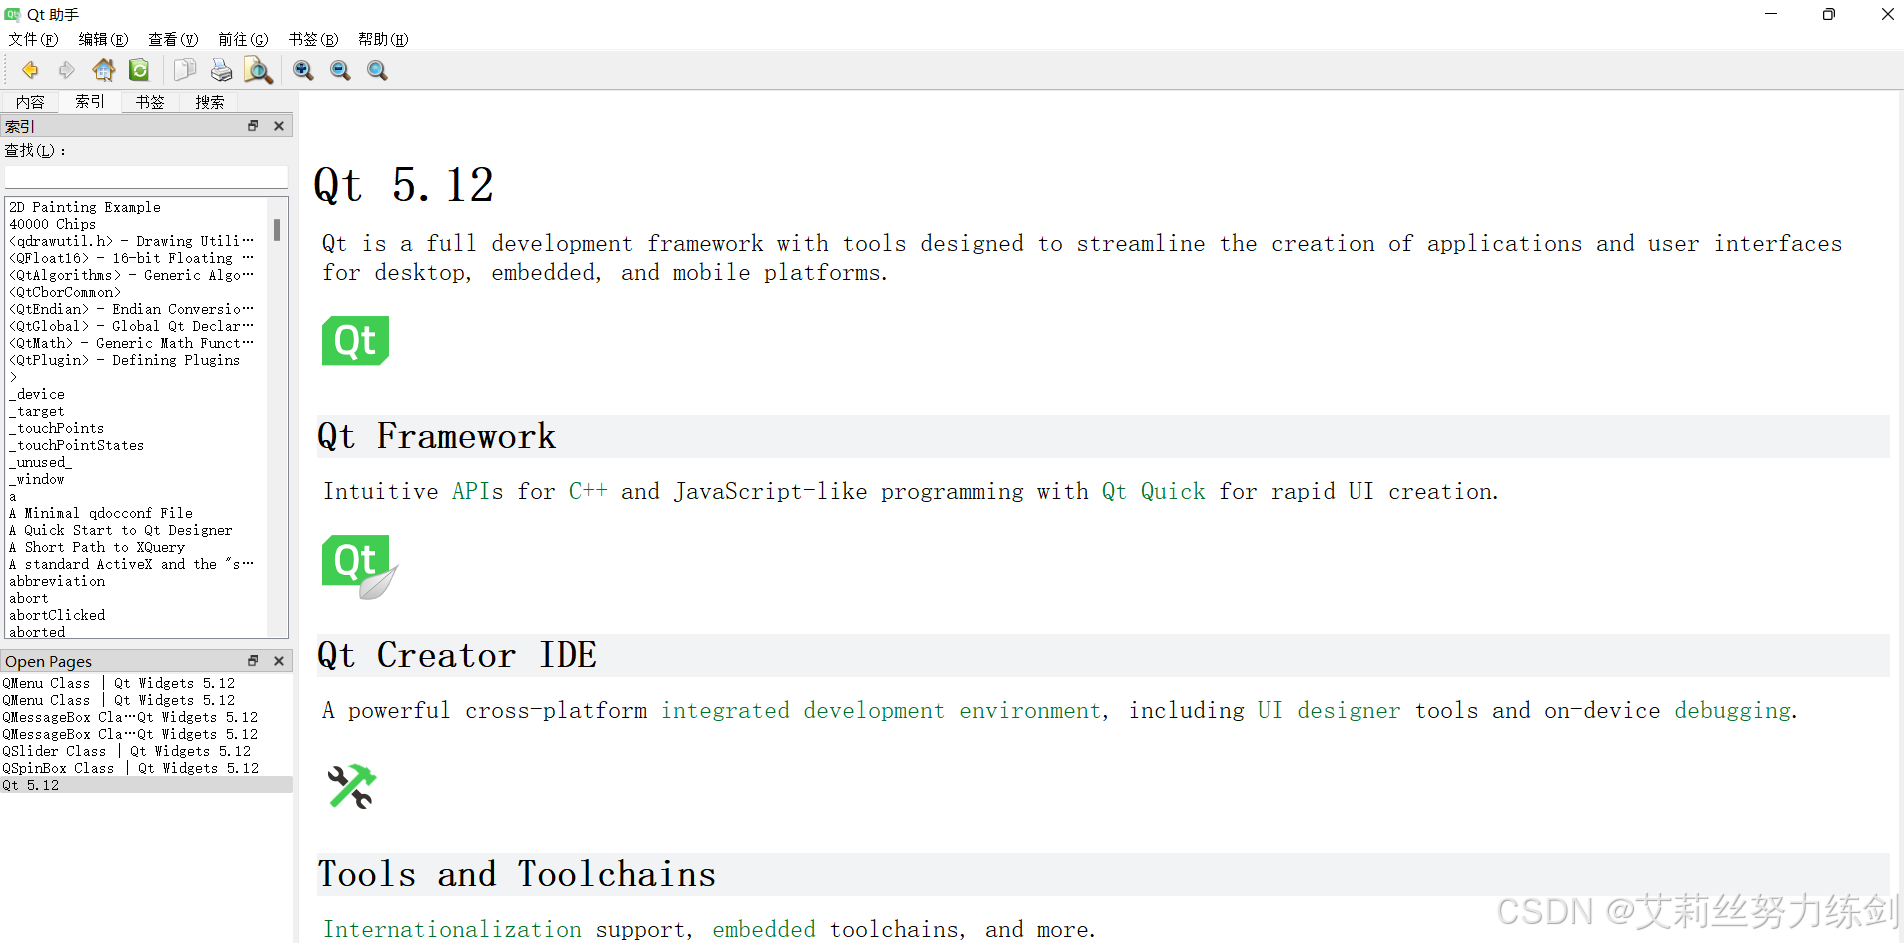Click the Copy toolbar icon
Viewport: 1904px width, 943px height.
point(185,70)
